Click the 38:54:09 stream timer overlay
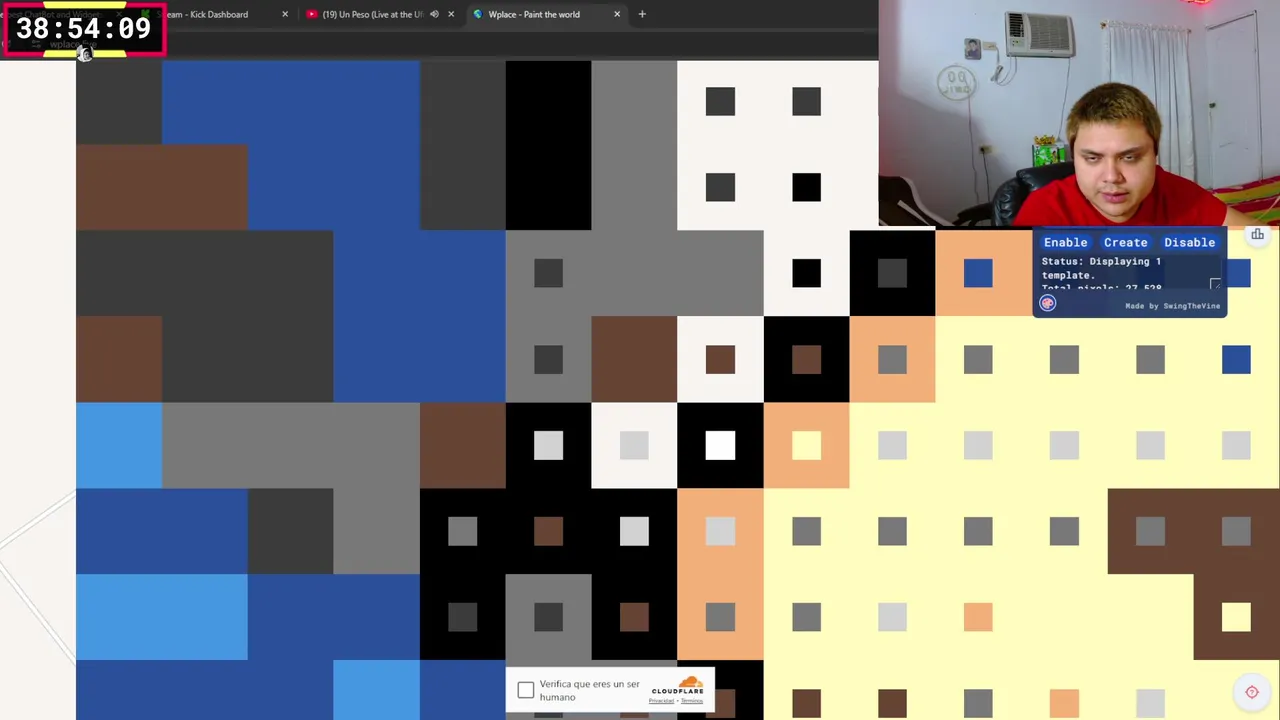Viewport: 1280px width, 720px height. click(84, 29)
